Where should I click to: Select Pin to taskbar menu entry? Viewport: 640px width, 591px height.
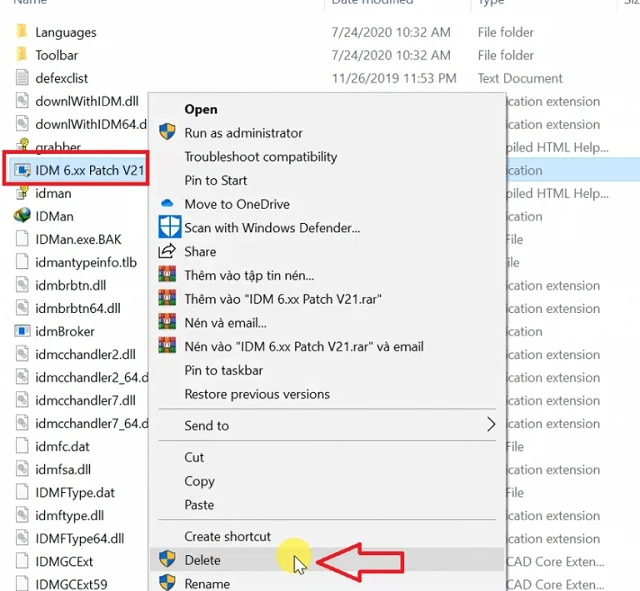[x=223, y=370]
